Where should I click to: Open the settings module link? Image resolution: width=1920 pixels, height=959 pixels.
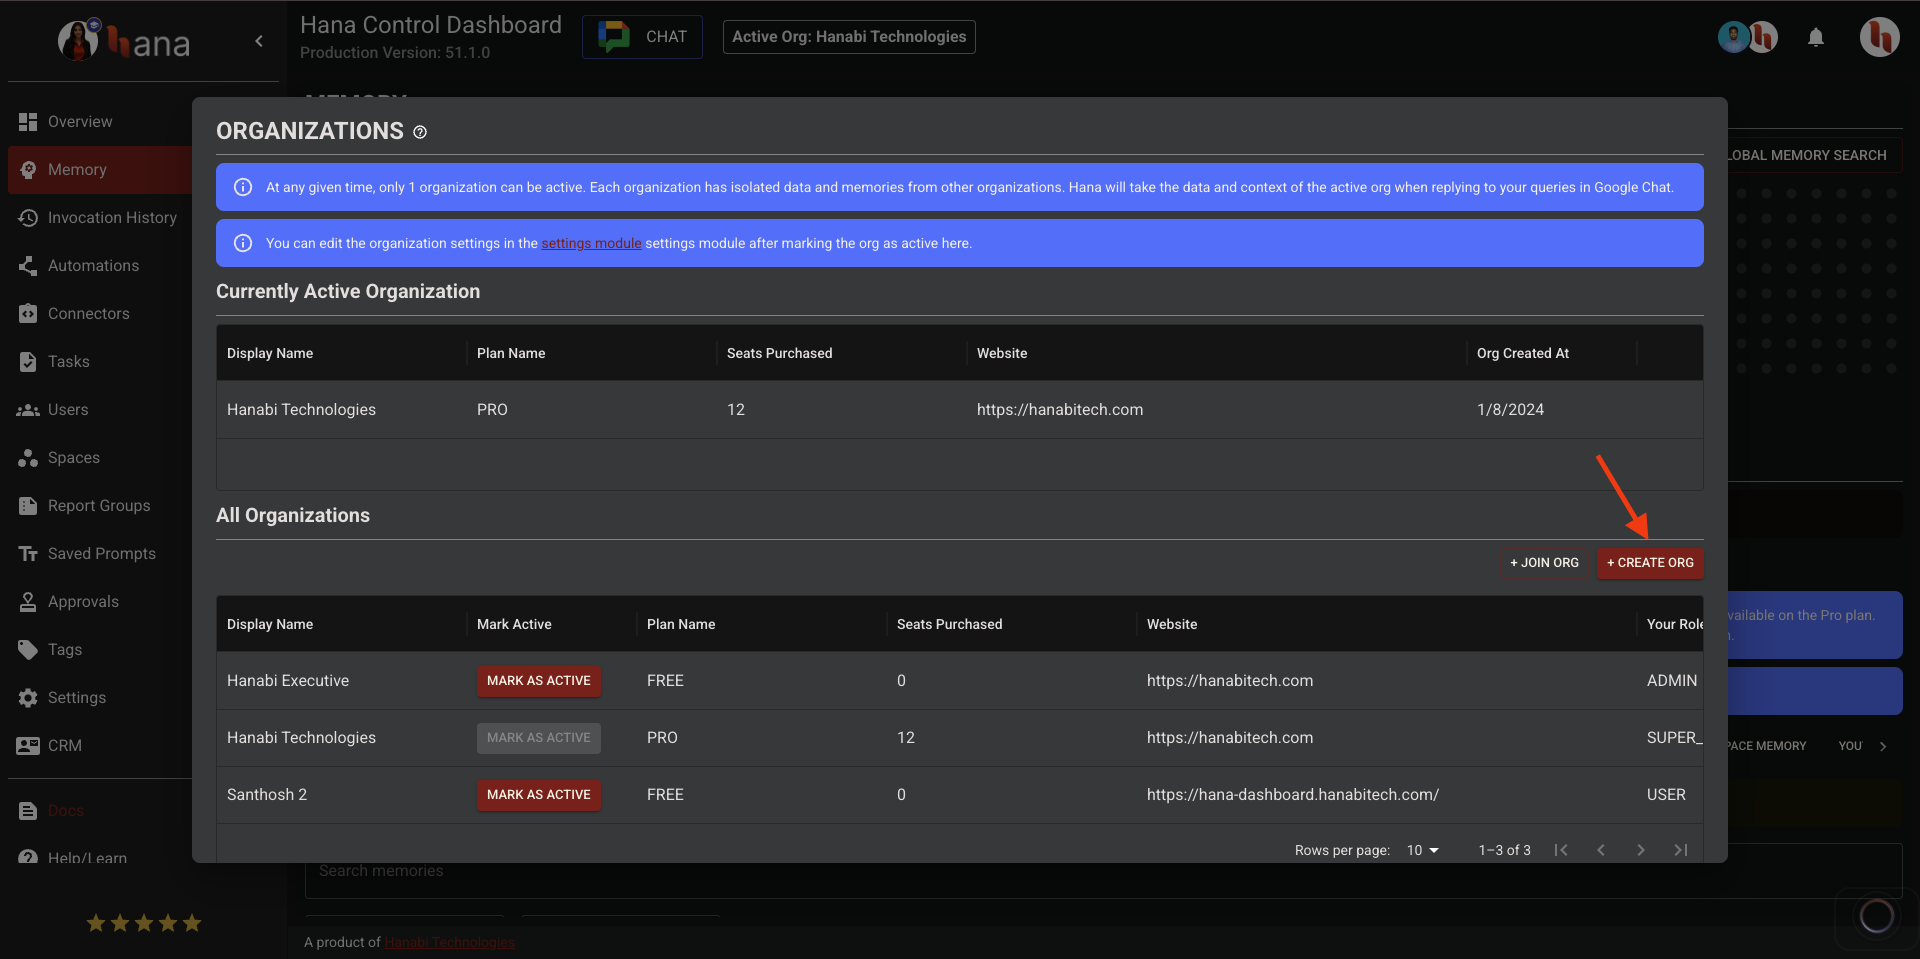click(x=591, y=243)
